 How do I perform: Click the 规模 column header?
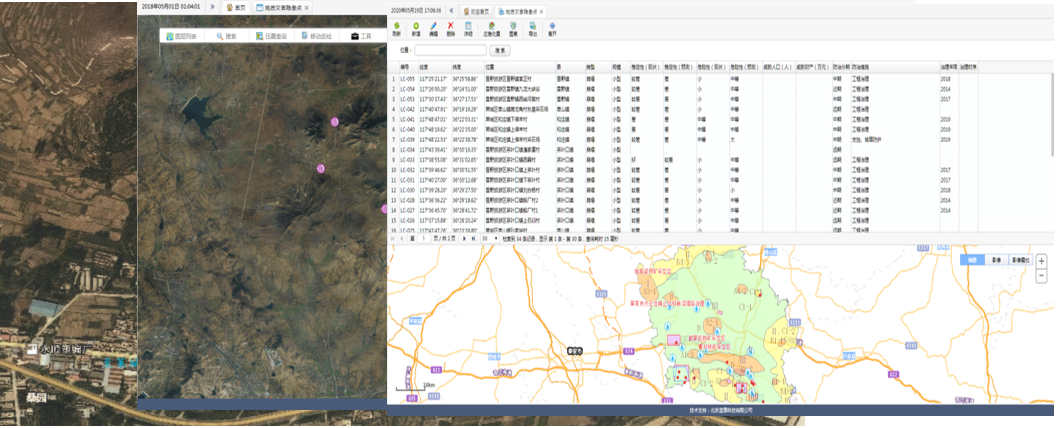620,66
